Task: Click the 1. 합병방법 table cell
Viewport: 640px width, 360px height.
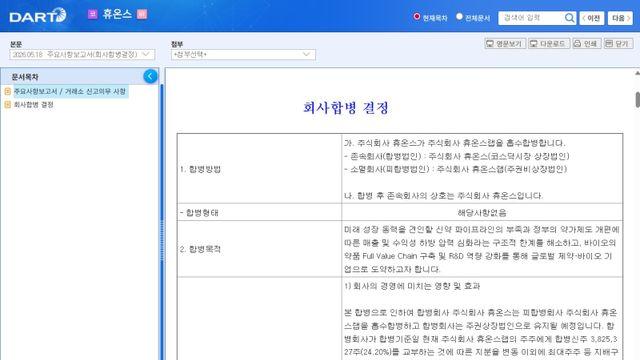Action: (x=259, y=169)
